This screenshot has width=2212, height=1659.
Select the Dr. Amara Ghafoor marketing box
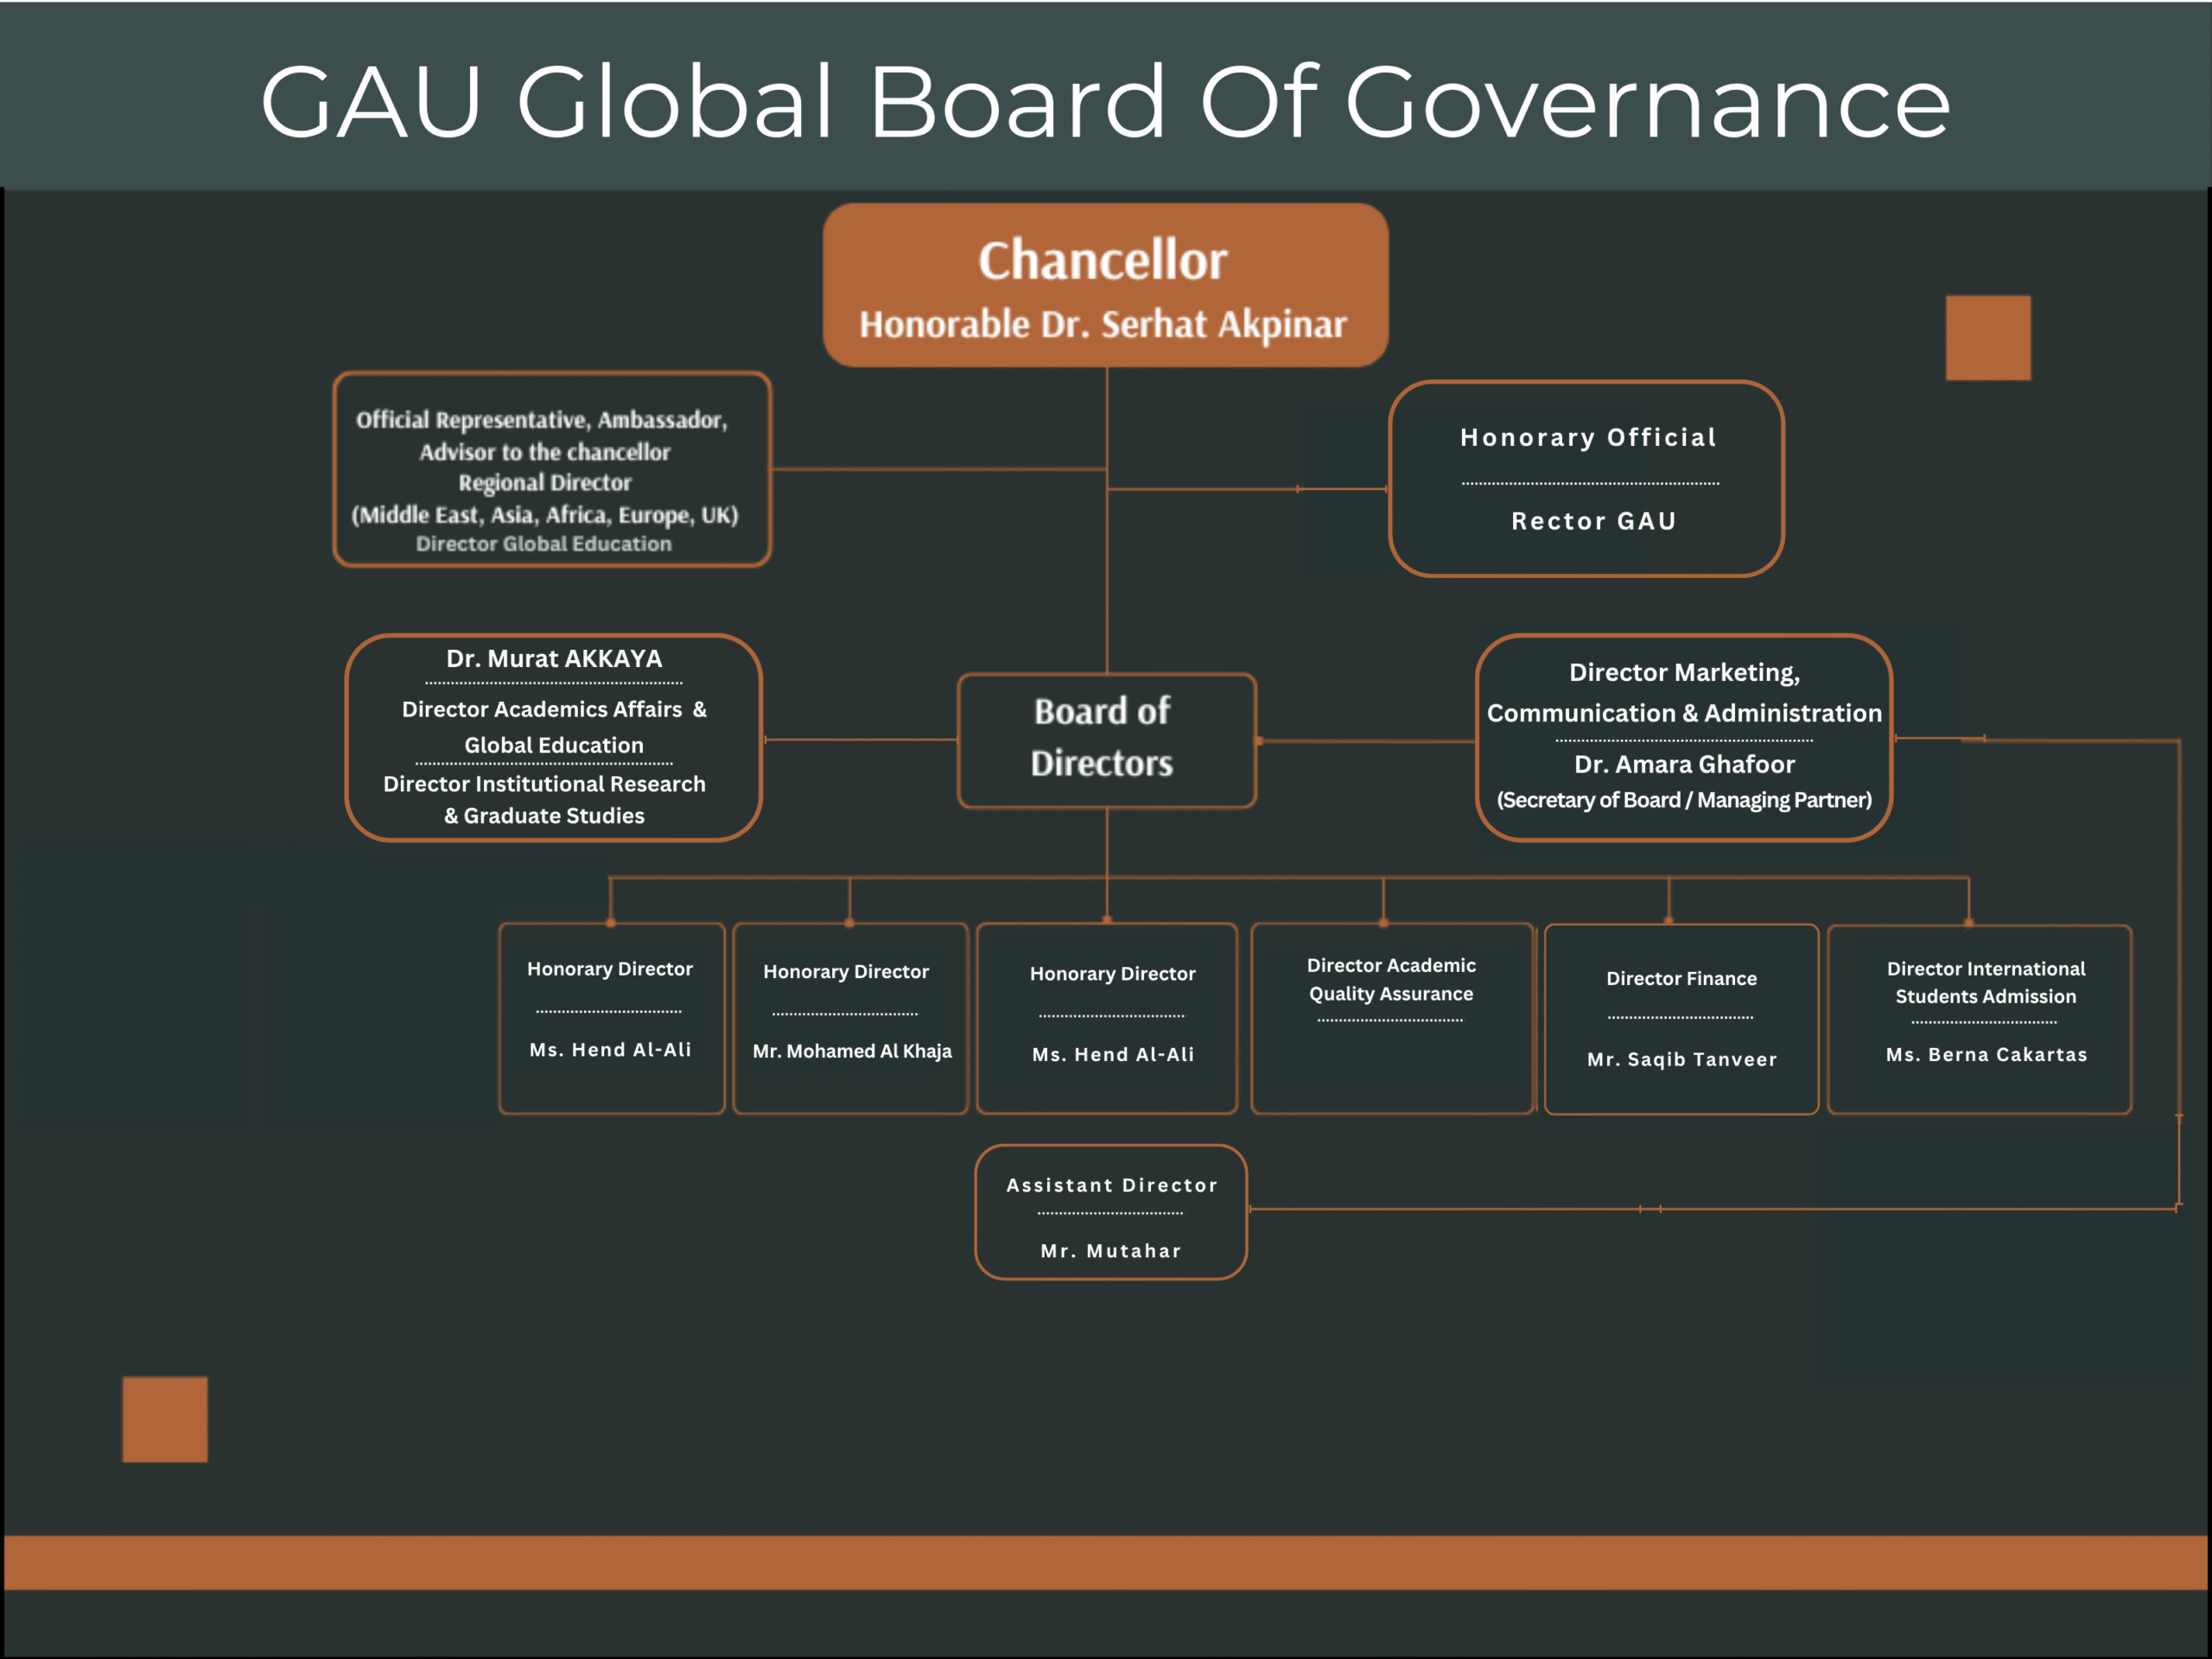1683,737
